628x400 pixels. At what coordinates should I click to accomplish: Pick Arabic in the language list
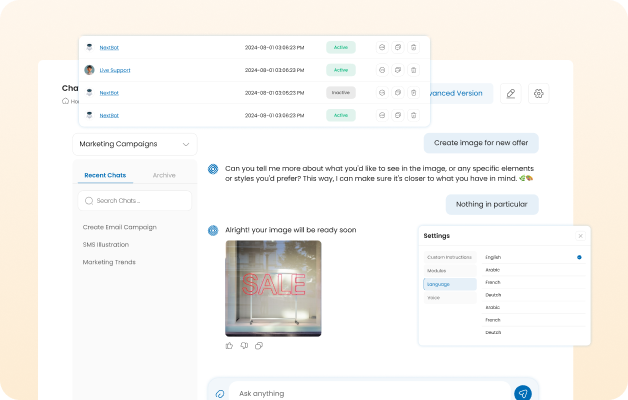[x=493, y=269]
